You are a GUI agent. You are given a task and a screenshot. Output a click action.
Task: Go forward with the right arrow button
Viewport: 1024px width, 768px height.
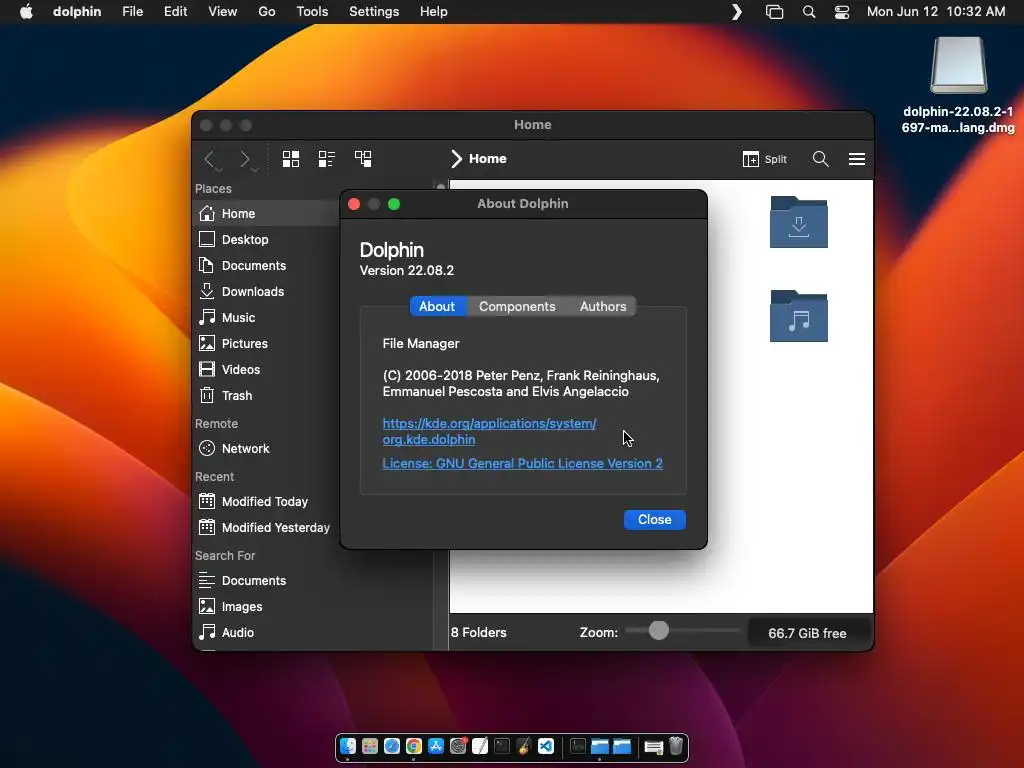tap(246, 159)
